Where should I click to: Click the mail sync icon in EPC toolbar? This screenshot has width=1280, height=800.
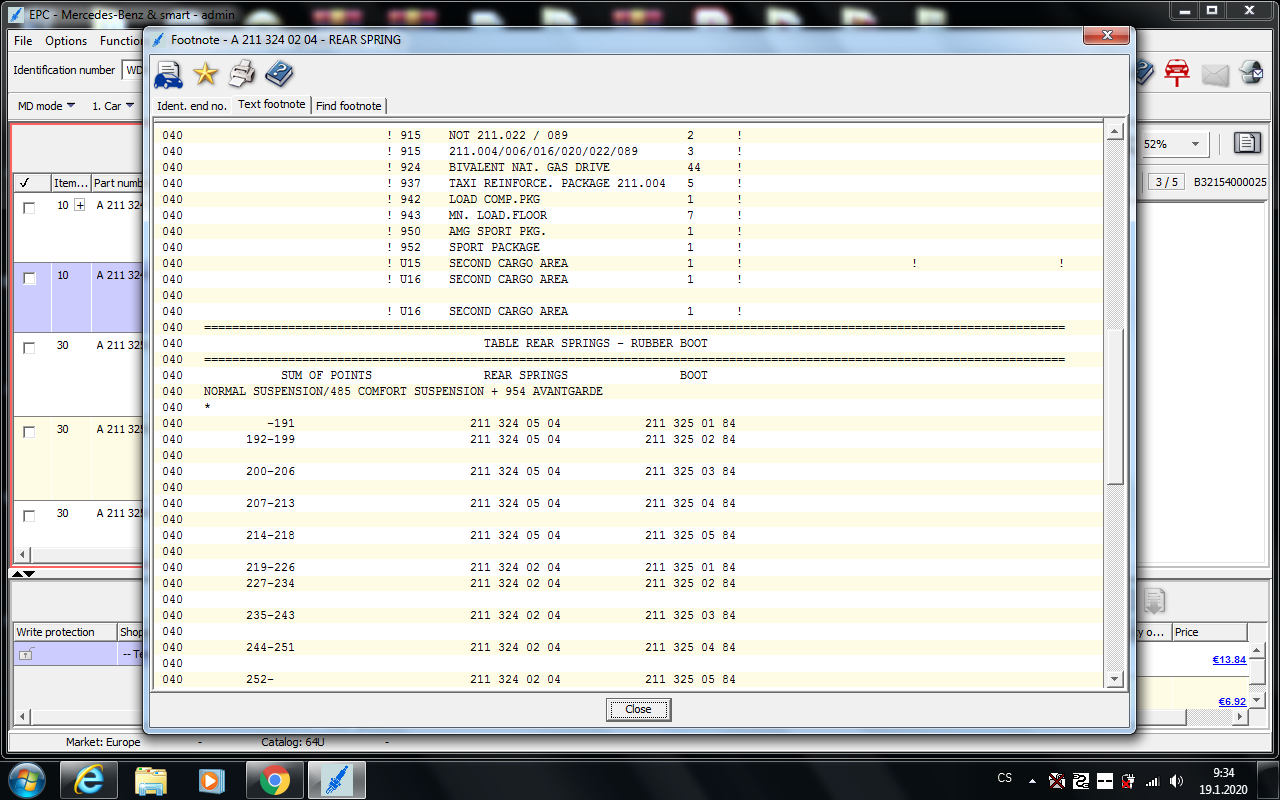1252,73
